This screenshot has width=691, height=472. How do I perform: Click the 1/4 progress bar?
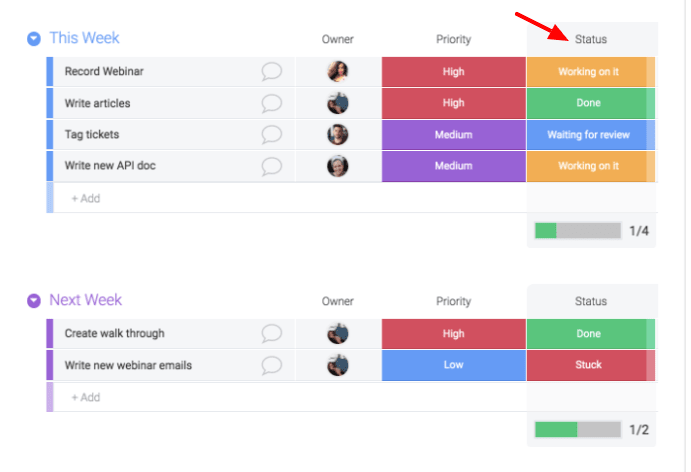[x=578, y=230]
